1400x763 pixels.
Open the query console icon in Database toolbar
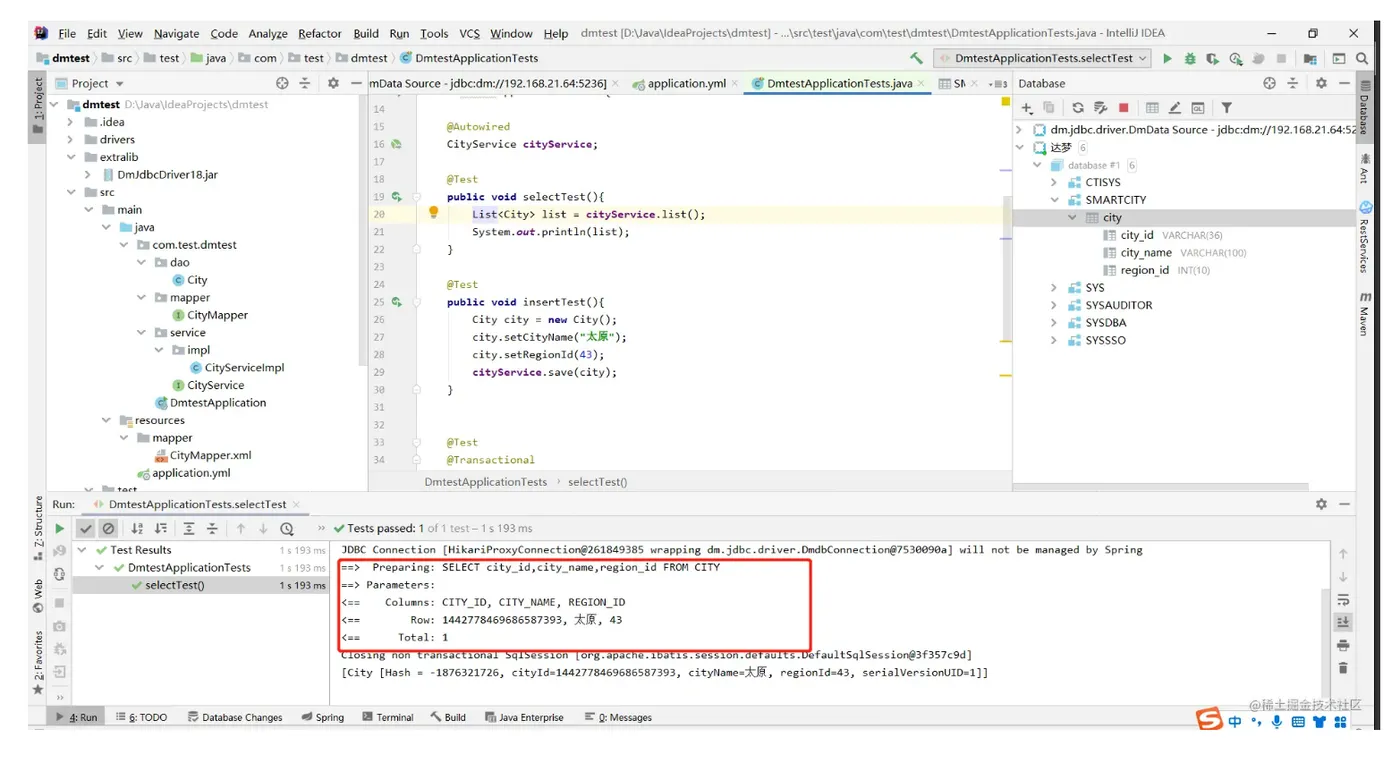tap(1198, 108)
